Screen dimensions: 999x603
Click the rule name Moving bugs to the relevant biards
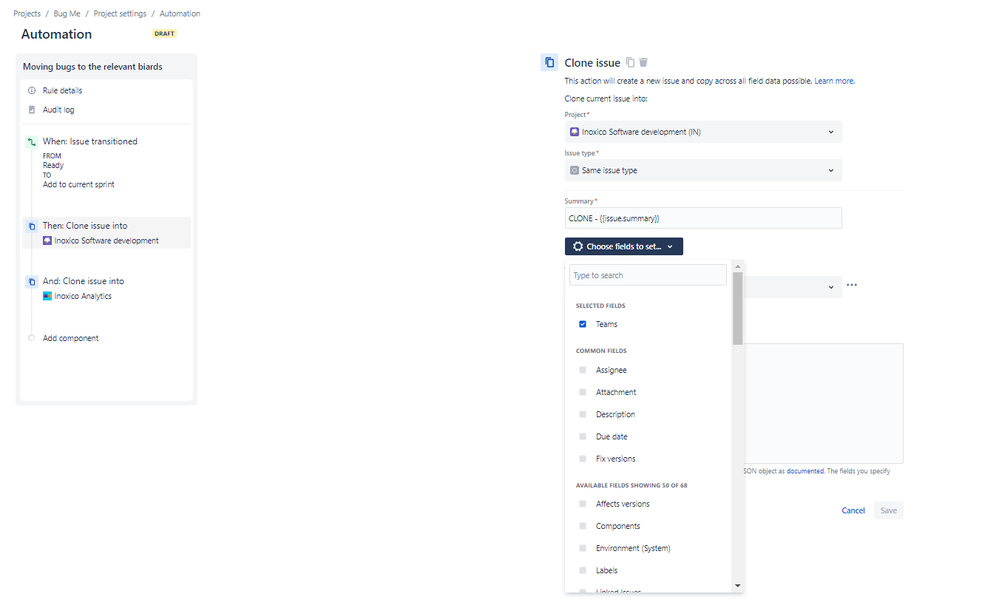92,66
